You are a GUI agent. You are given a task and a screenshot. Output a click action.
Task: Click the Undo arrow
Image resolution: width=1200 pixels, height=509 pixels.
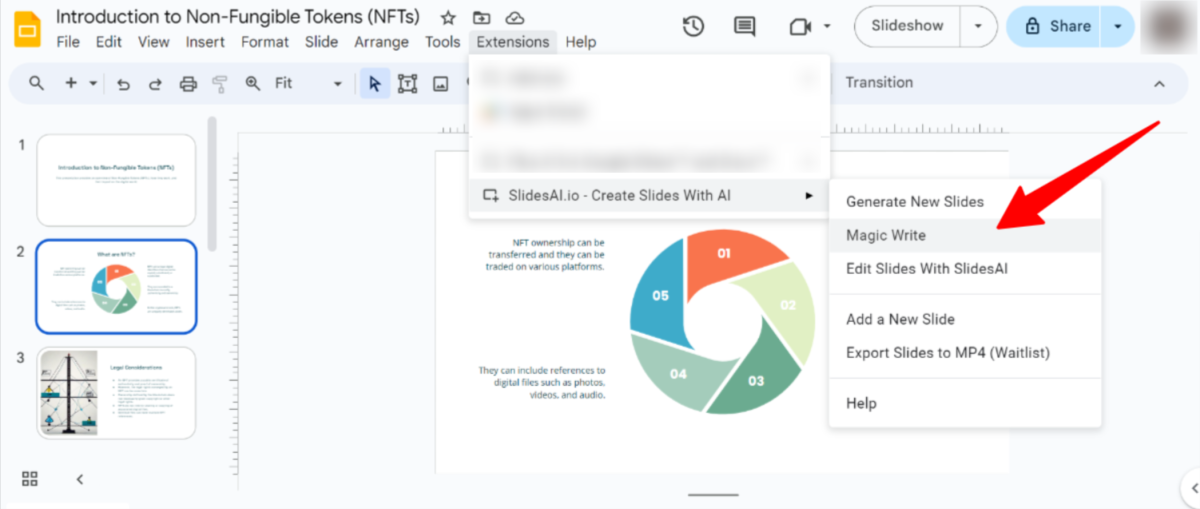coord(123,84)
